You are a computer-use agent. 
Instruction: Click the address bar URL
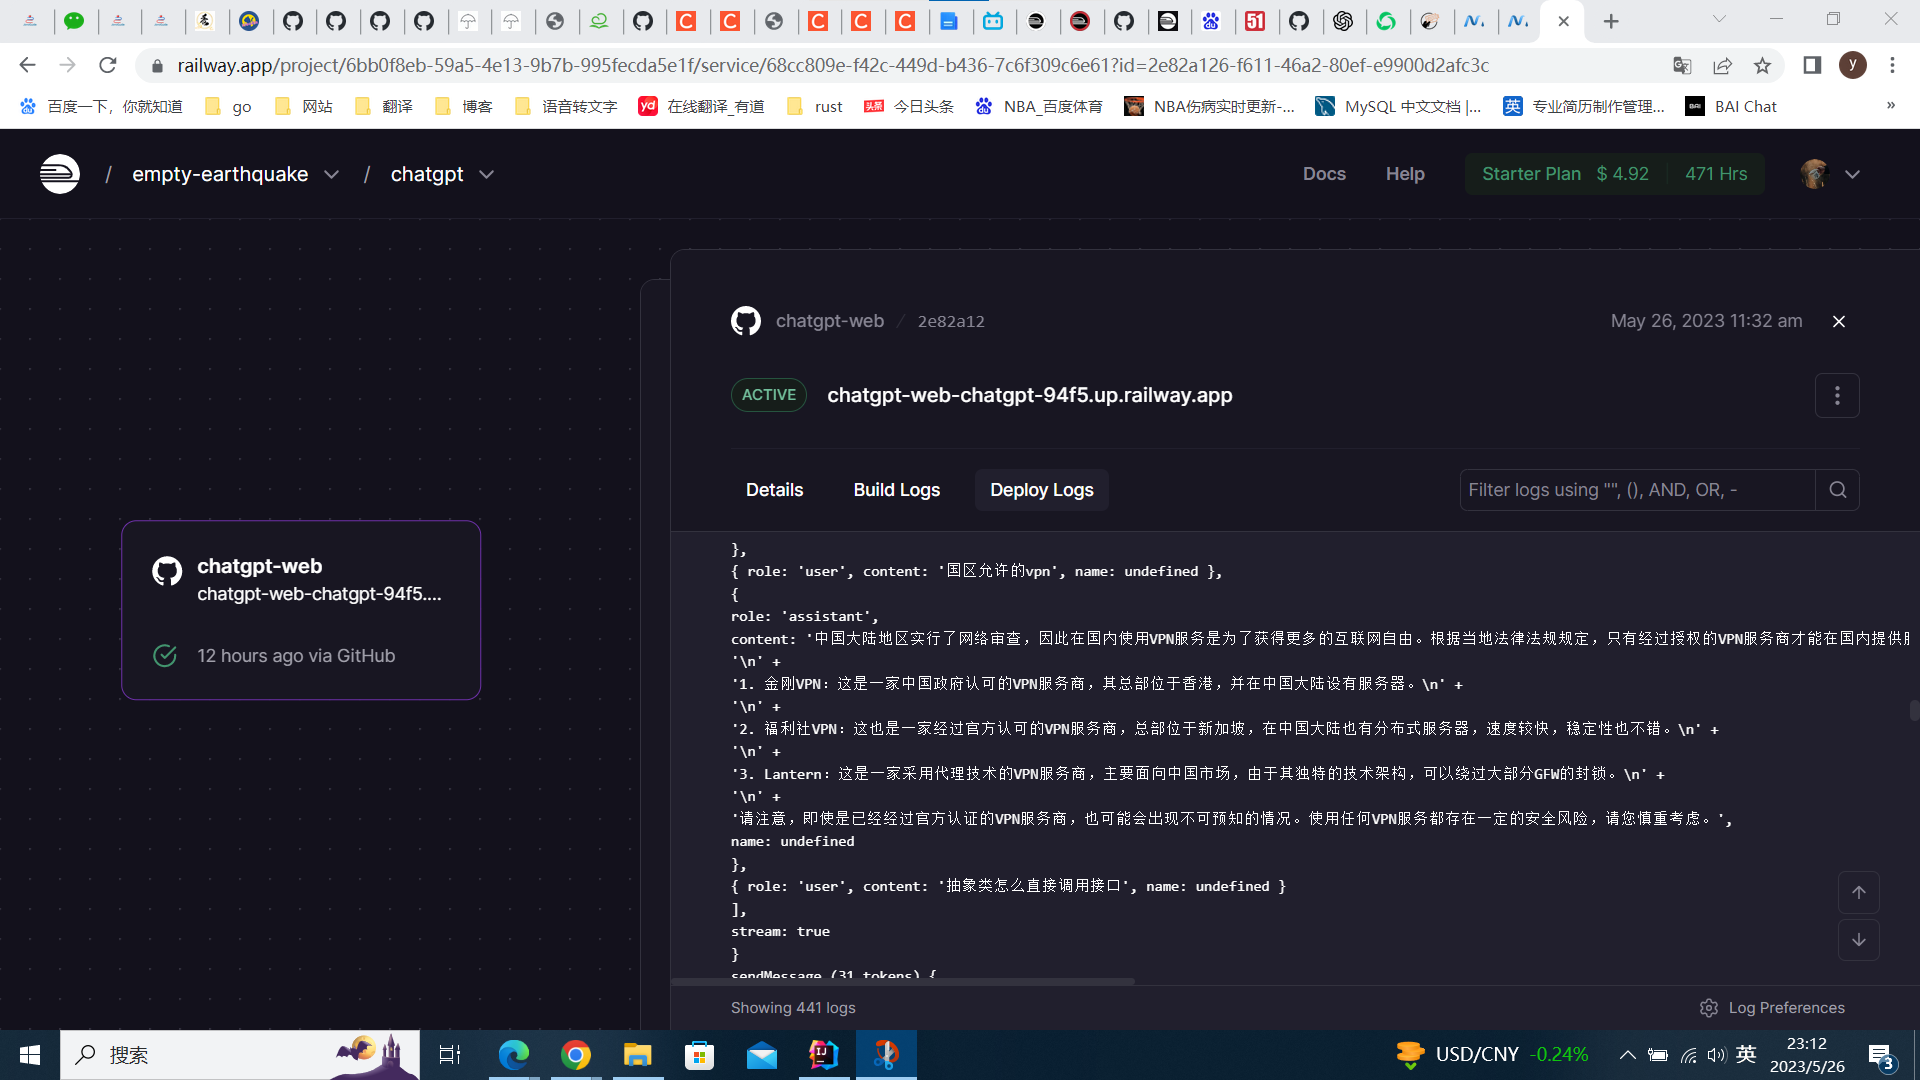point(833,65)
